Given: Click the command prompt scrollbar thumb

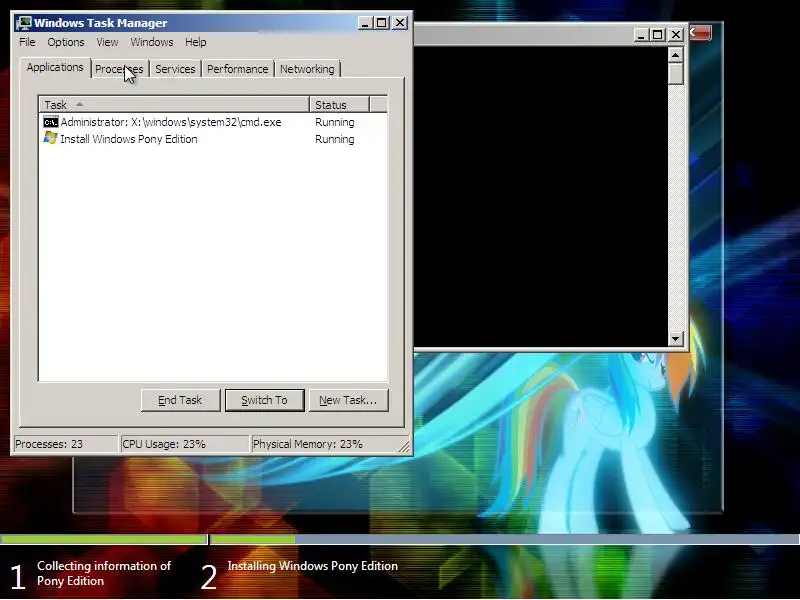Looking at the screenshot, I should 676,73.
